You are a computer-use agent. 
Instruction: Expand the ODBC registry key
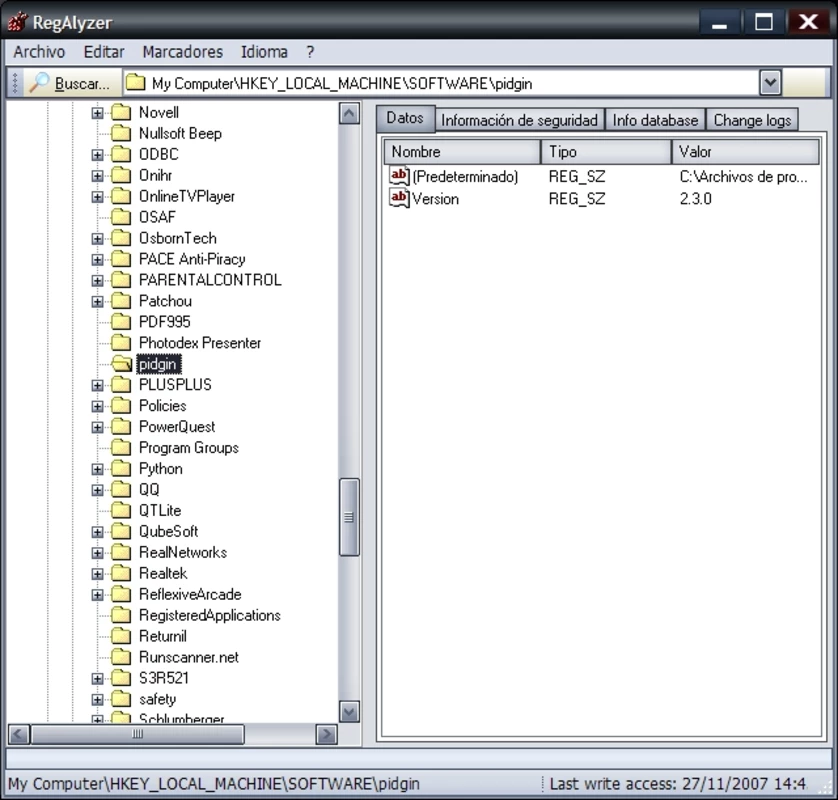pos(97,155)
